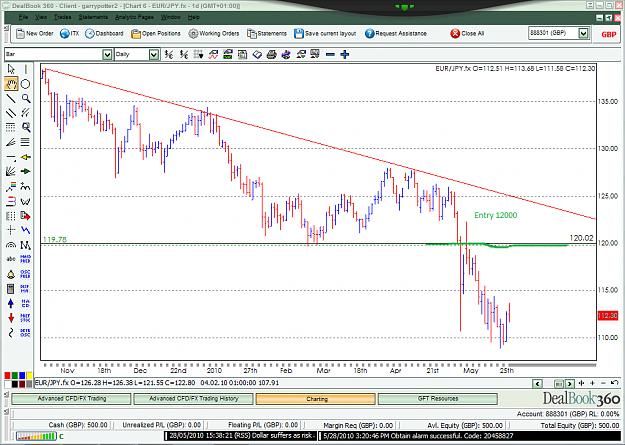Print the chart using printer icon

pyautogui.click(x=271, y=55)
